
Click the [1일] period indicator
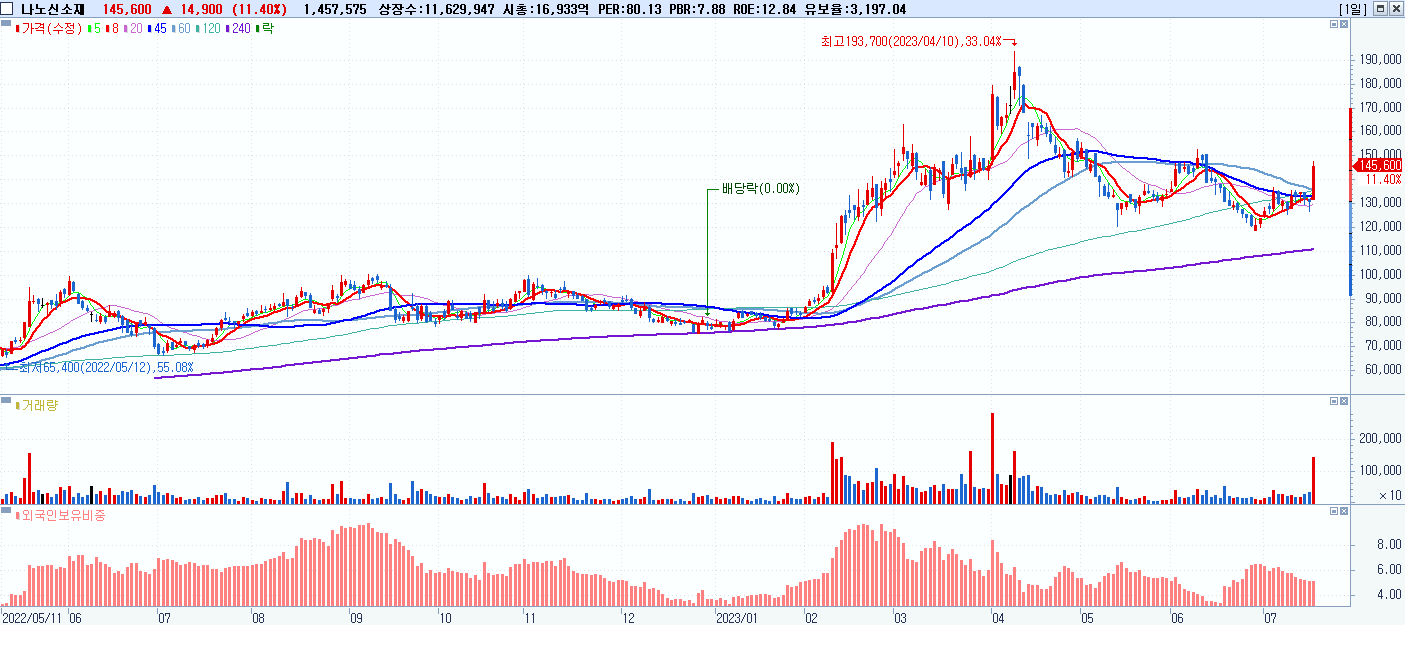tap(1353, 9)
